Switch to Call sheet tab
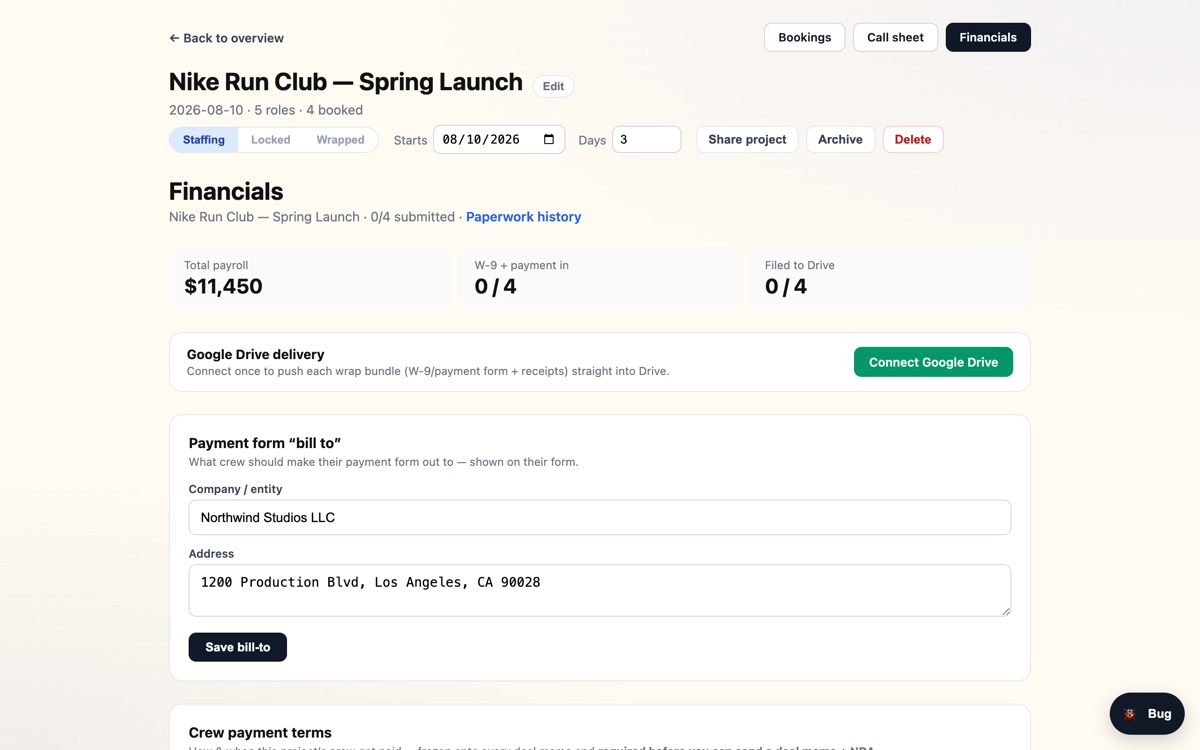This screenshot has width=1200, height=750. 895,37
